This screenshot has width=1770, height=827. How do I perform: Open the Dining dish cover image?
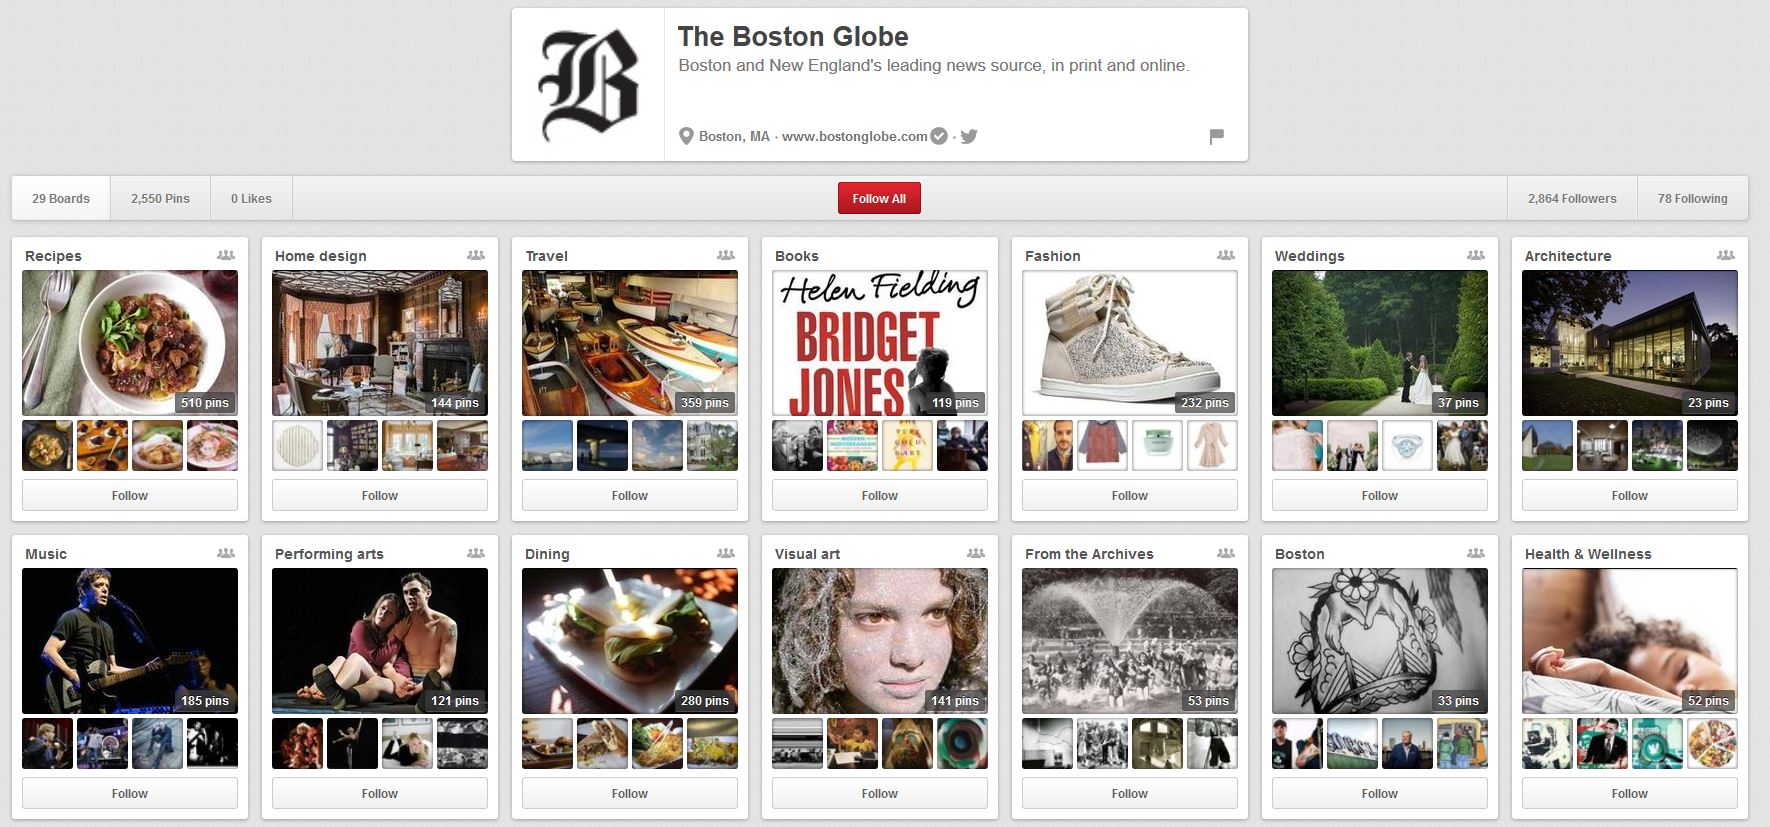click(x=630, y=641)
